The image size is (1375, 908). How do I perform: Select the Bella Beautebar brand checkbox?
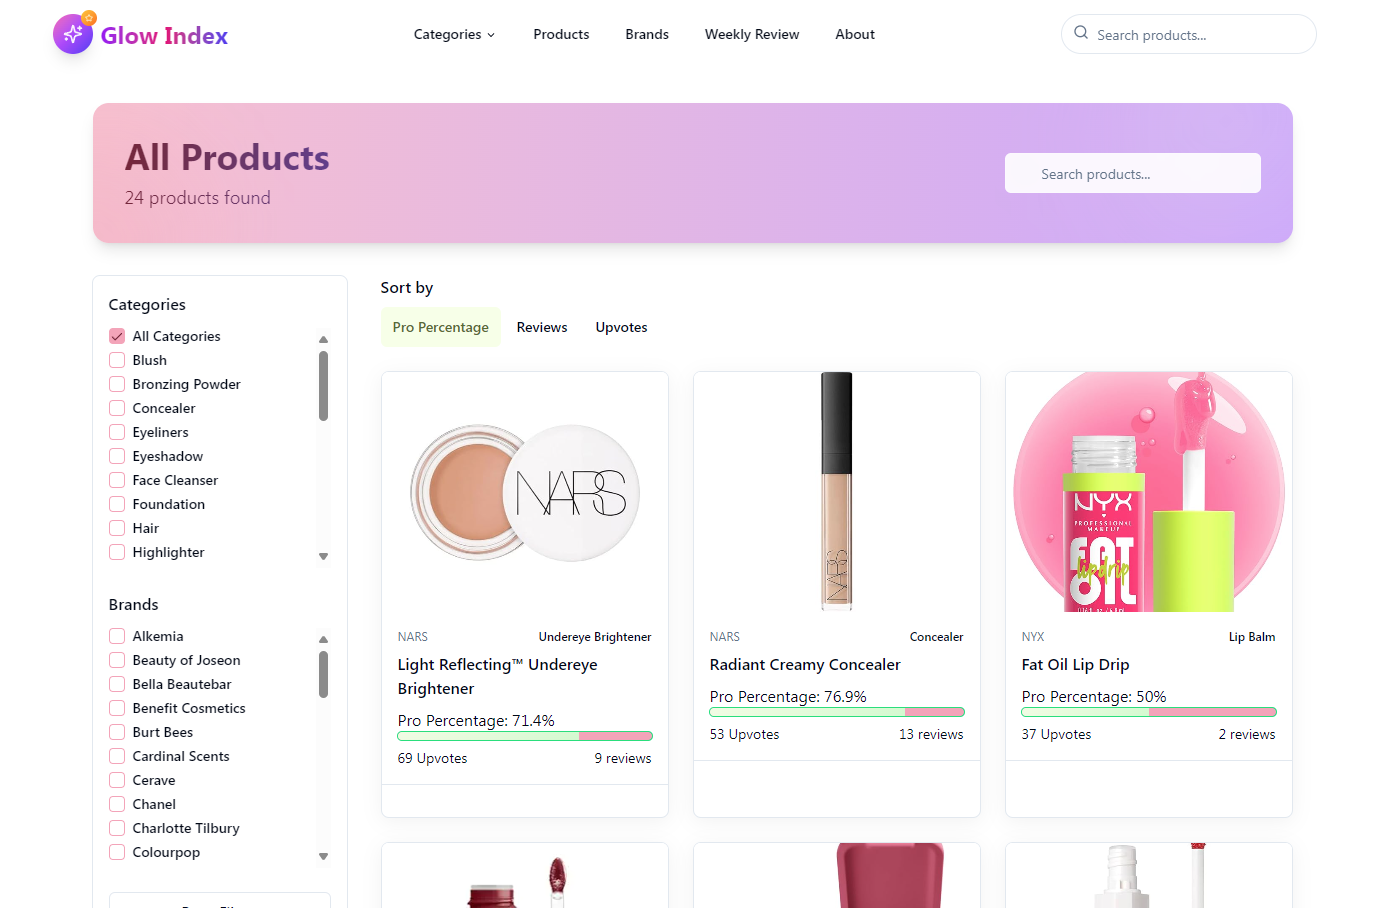tap(117, 684)
